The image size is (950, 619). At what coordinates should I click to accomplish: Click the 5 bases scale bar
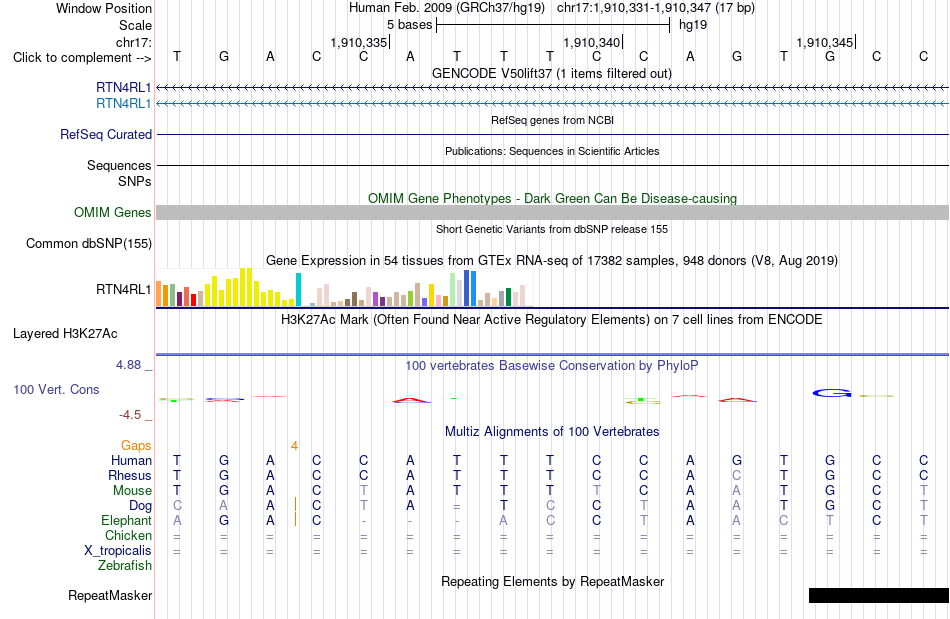pyautogui.click(x=553, y=25)
